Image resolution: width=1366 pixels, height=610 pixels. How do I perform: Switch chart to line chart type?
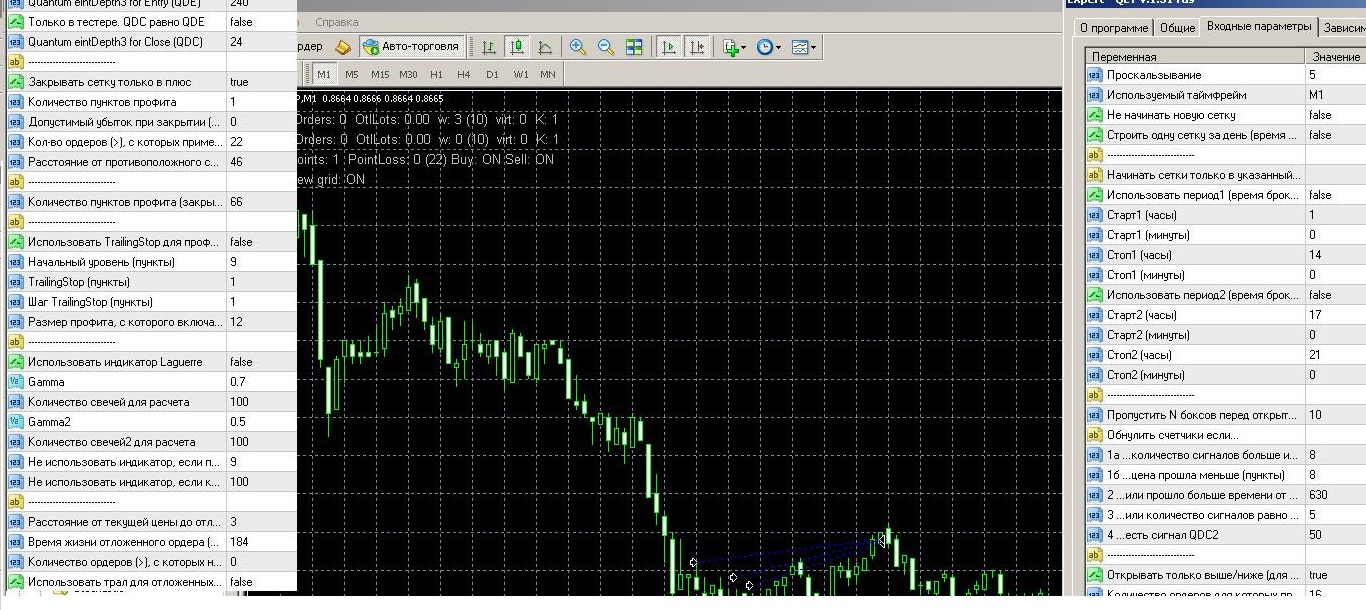coord(545,47)
